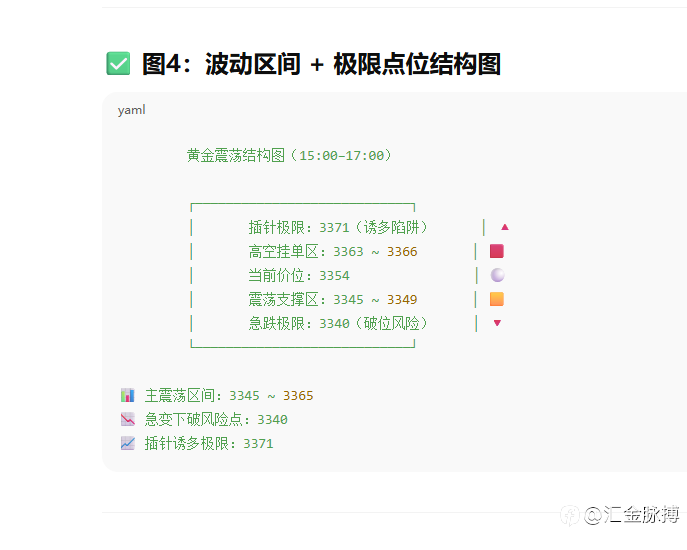Click the green checkmark emoji in heading

point(118,64)
